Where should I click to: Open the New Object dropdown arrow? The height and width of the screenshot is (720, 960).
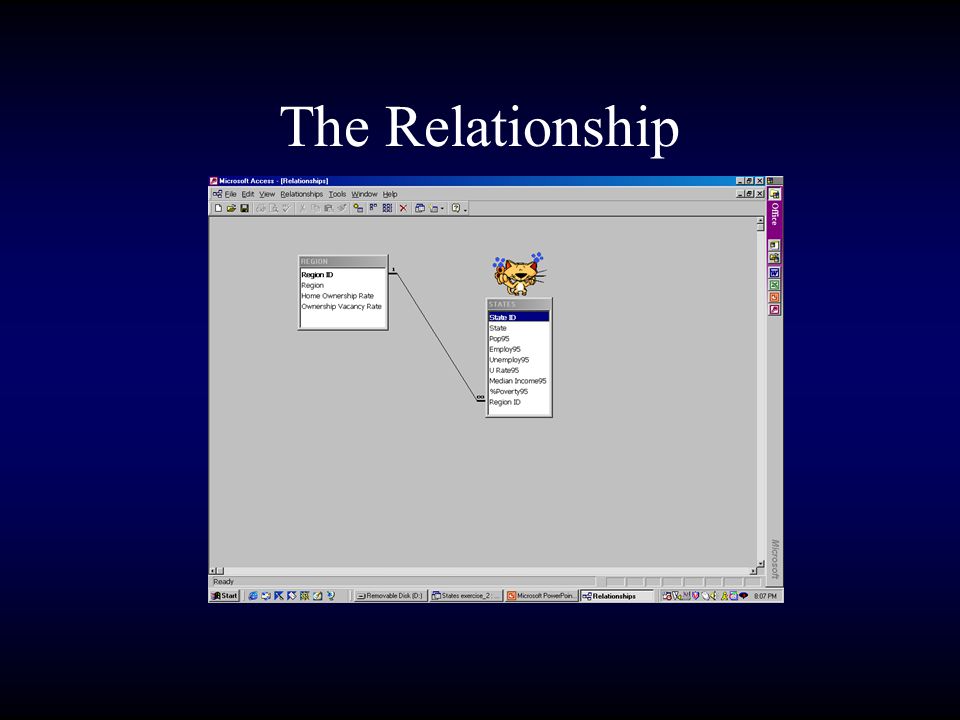pyautogui.click(x=443, y=209)
